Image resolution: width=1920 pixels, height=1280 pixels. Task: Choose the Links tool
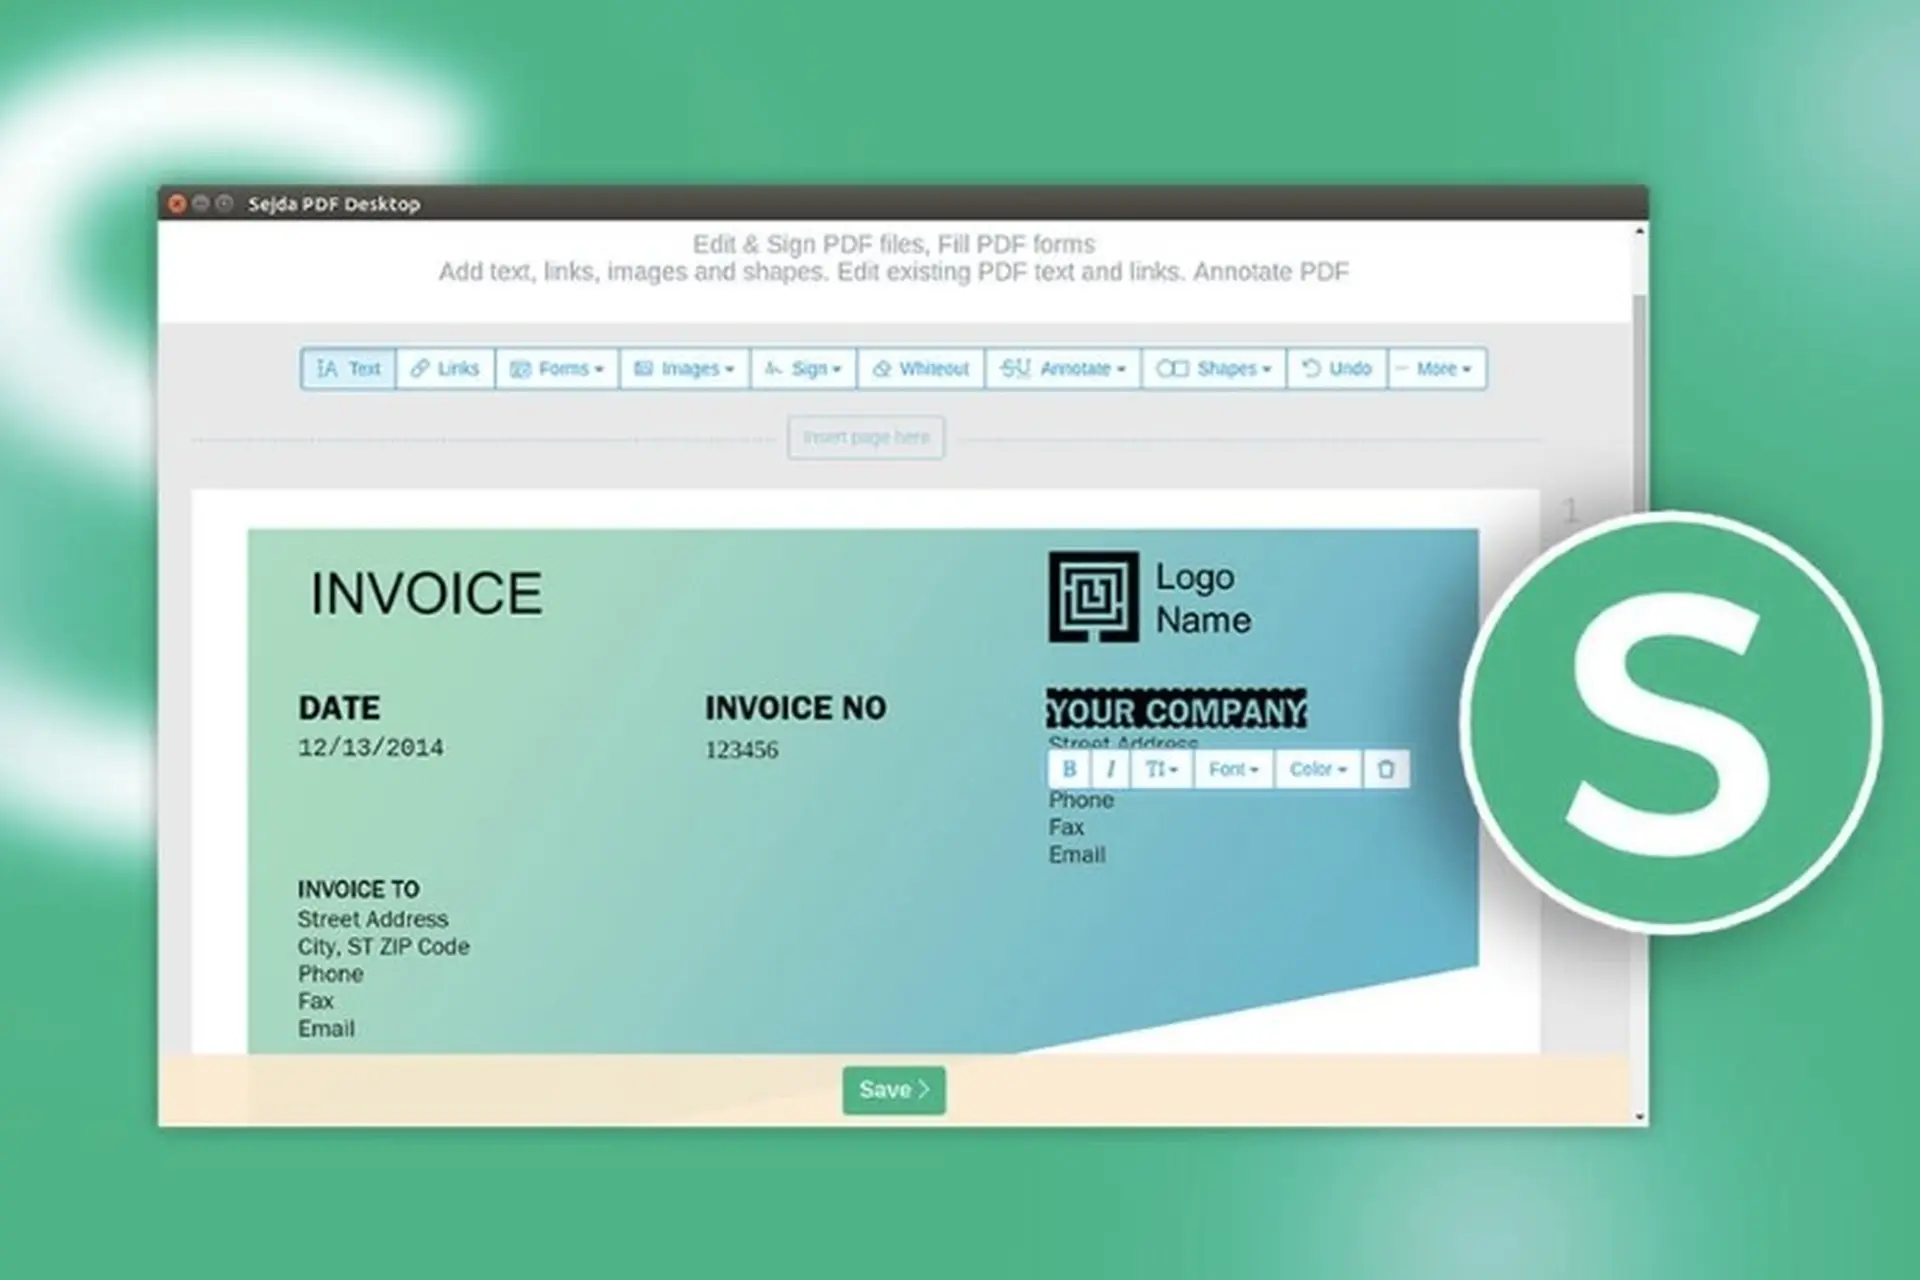click(x=445, y=368)
